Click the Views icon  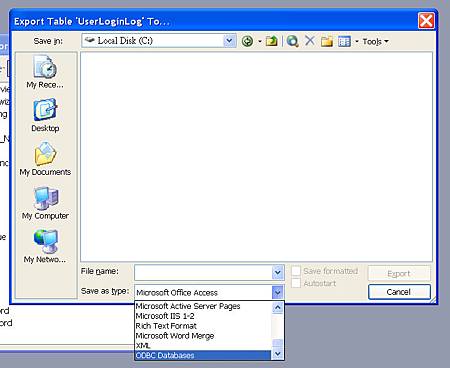(x=344, y=41)
